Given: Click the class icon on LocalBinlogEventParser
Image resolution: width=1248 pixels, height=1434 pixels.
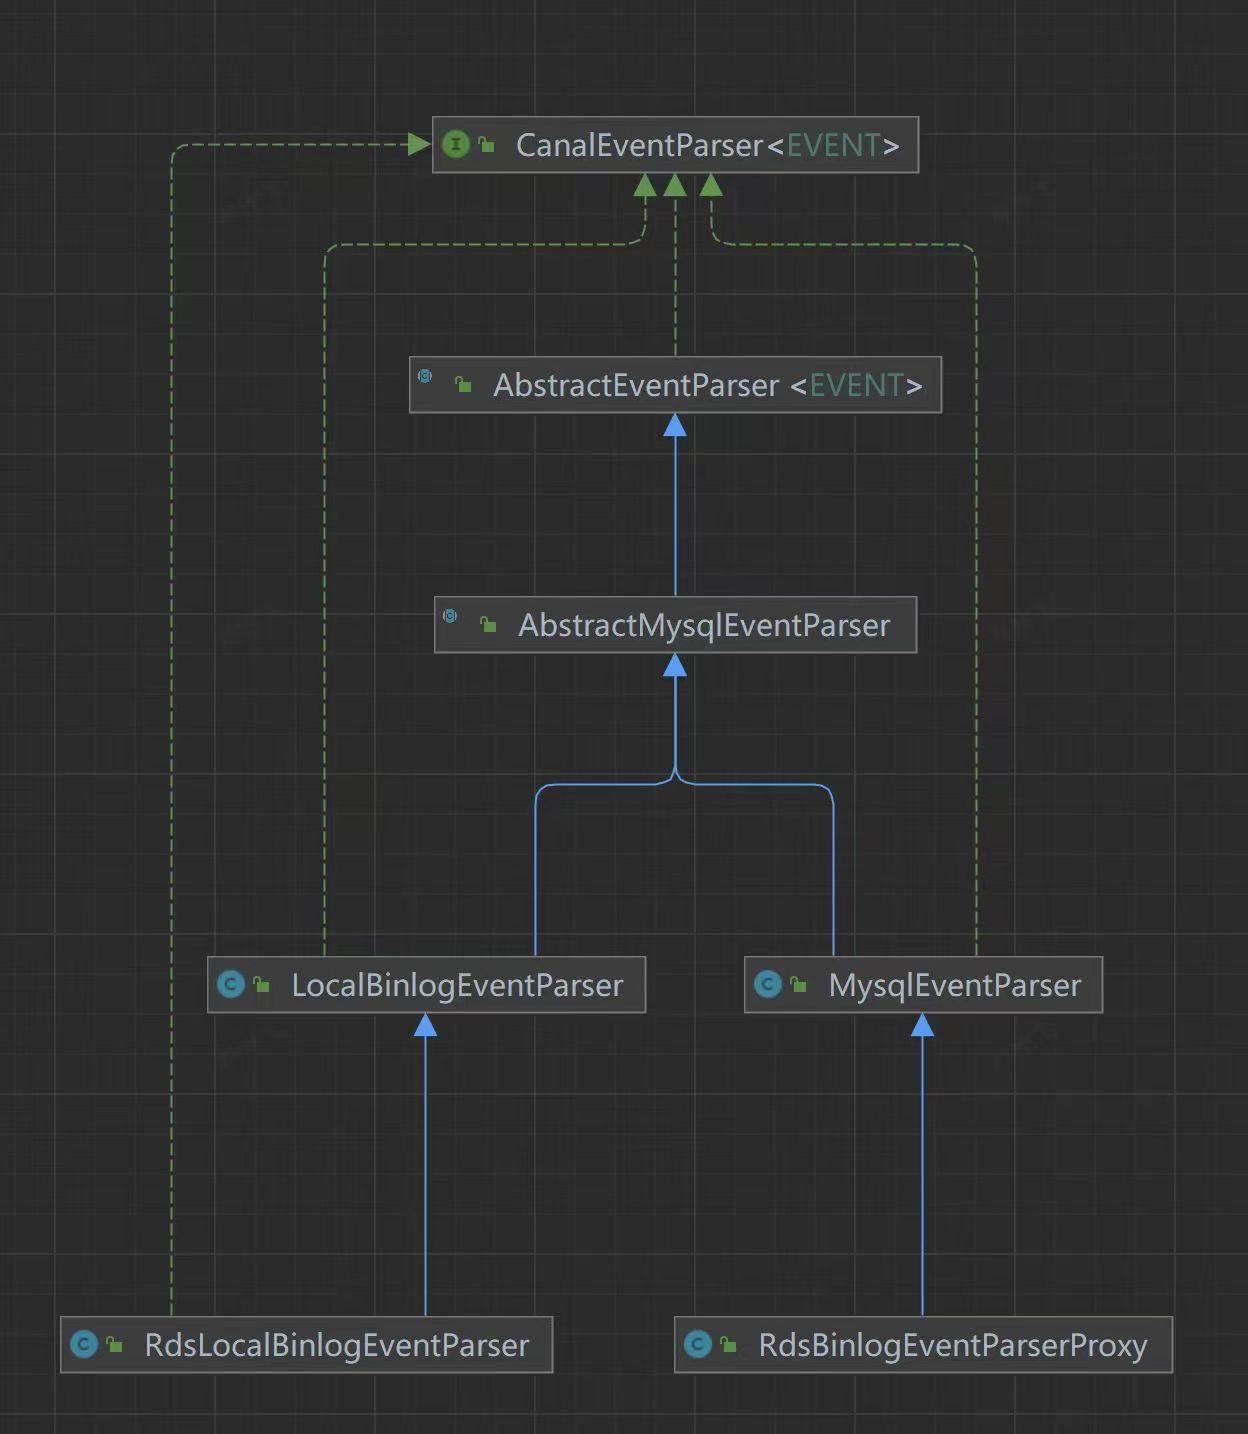Looking at the screenshot, I should (231, 985).
